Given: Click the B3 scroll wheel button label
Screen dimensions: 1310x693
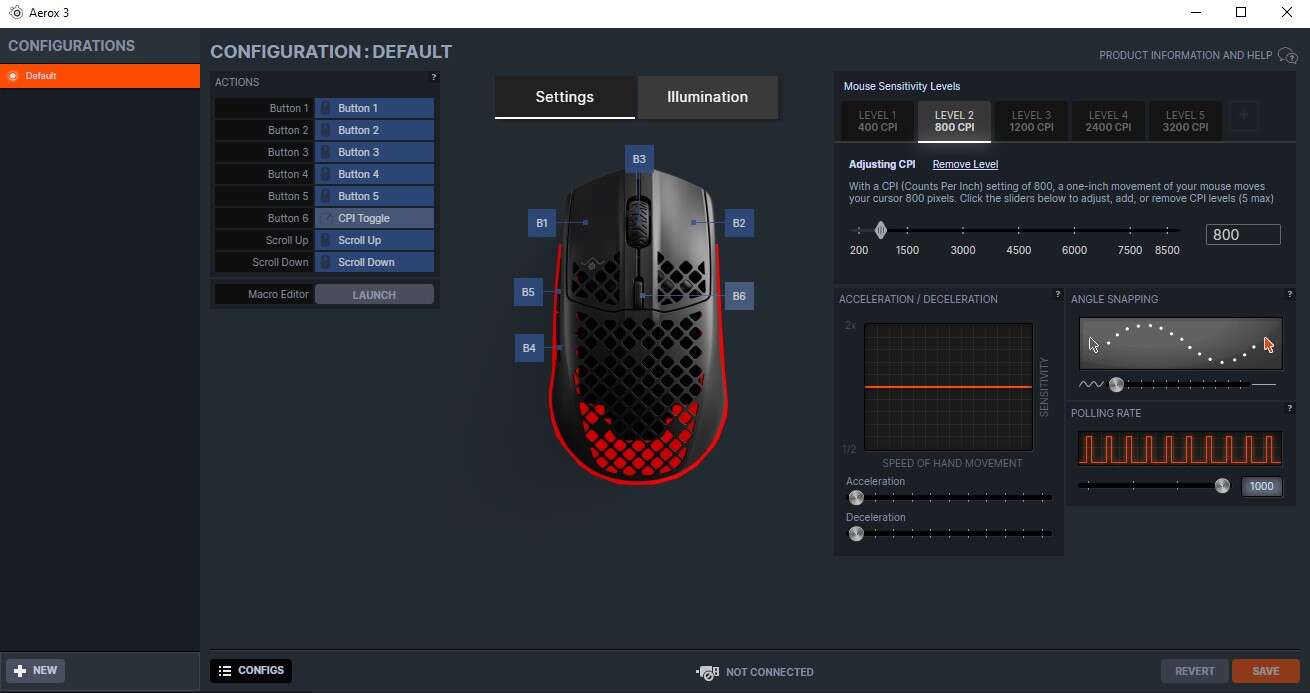Looking at the screenshot, I should point(639,159).
